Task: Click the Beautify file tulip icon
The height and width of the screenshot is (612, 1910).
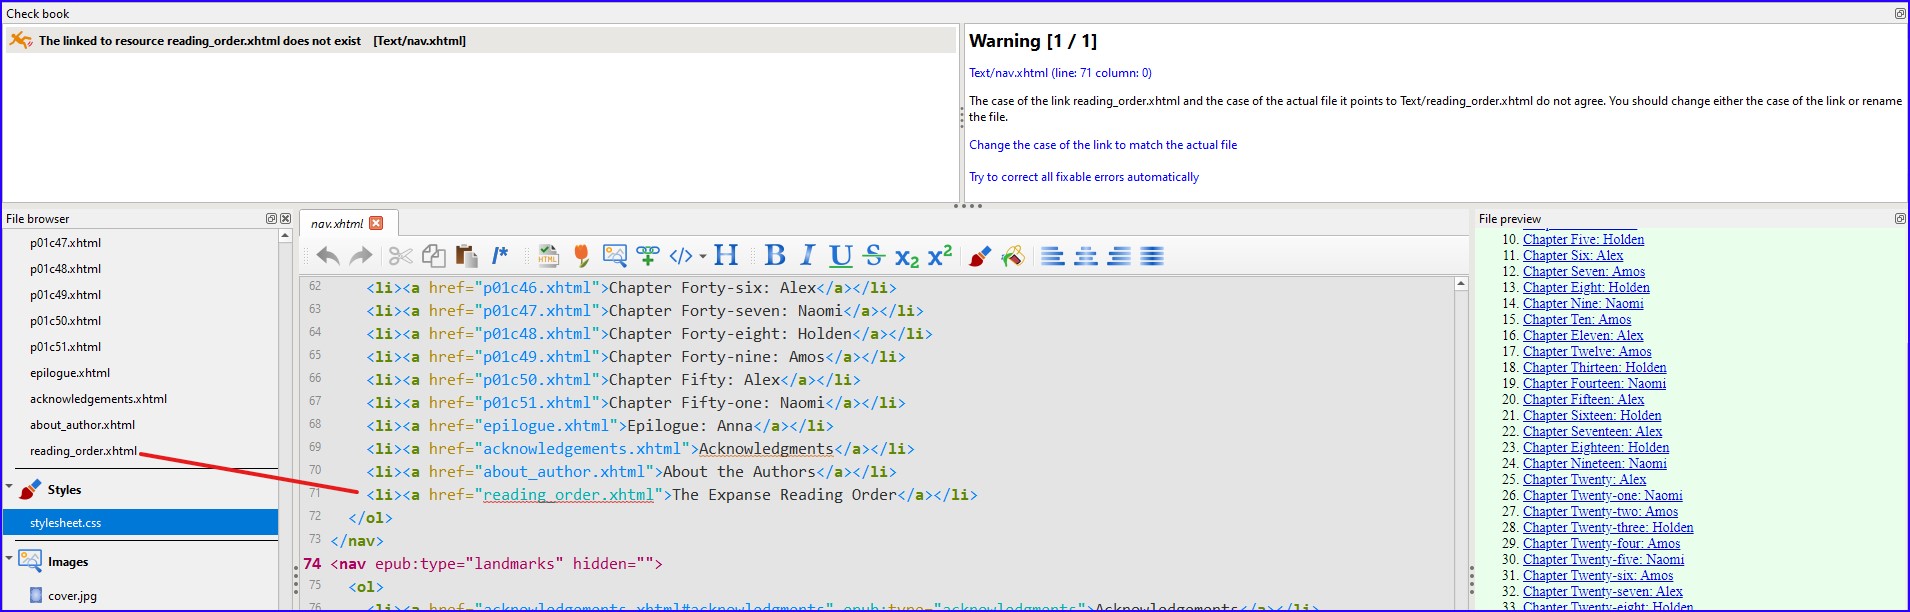Action: pyautogui.click(x=581, y=256)
